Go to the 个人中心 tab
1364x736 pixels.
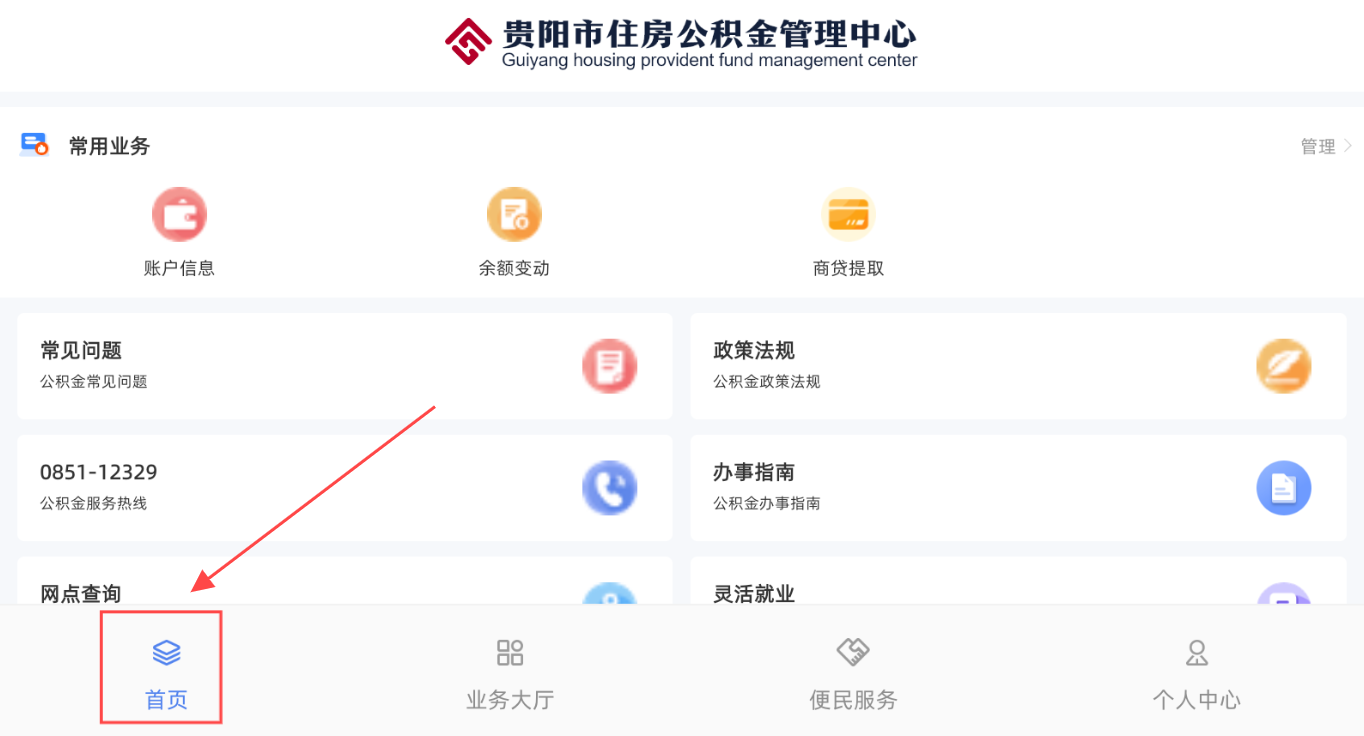coord(1196,674)
